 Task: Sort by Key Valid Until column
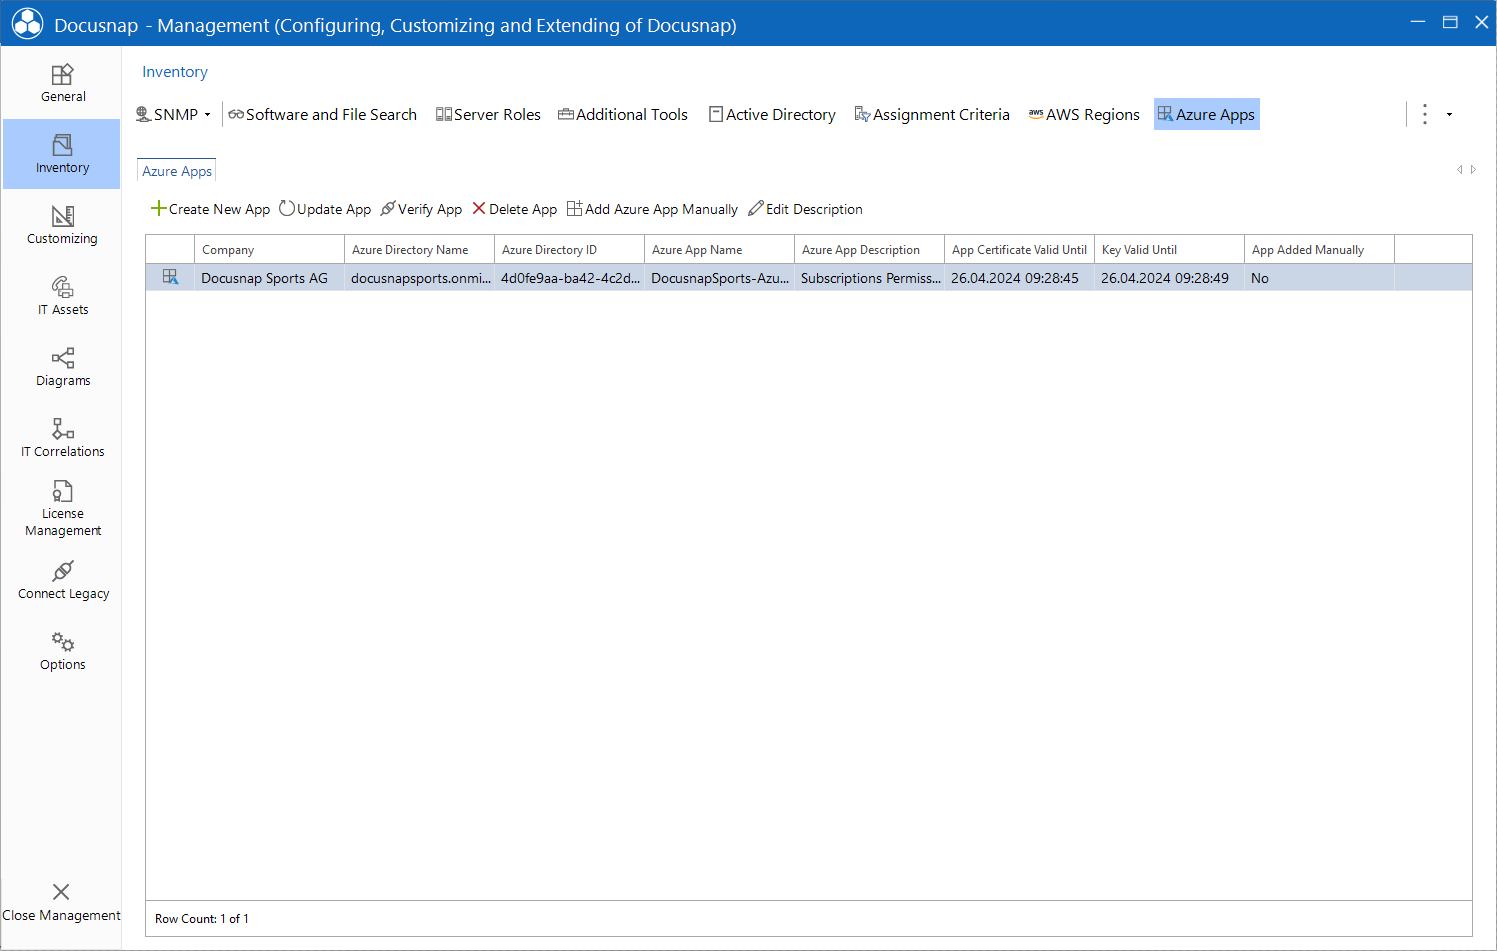click(1170, 249)
